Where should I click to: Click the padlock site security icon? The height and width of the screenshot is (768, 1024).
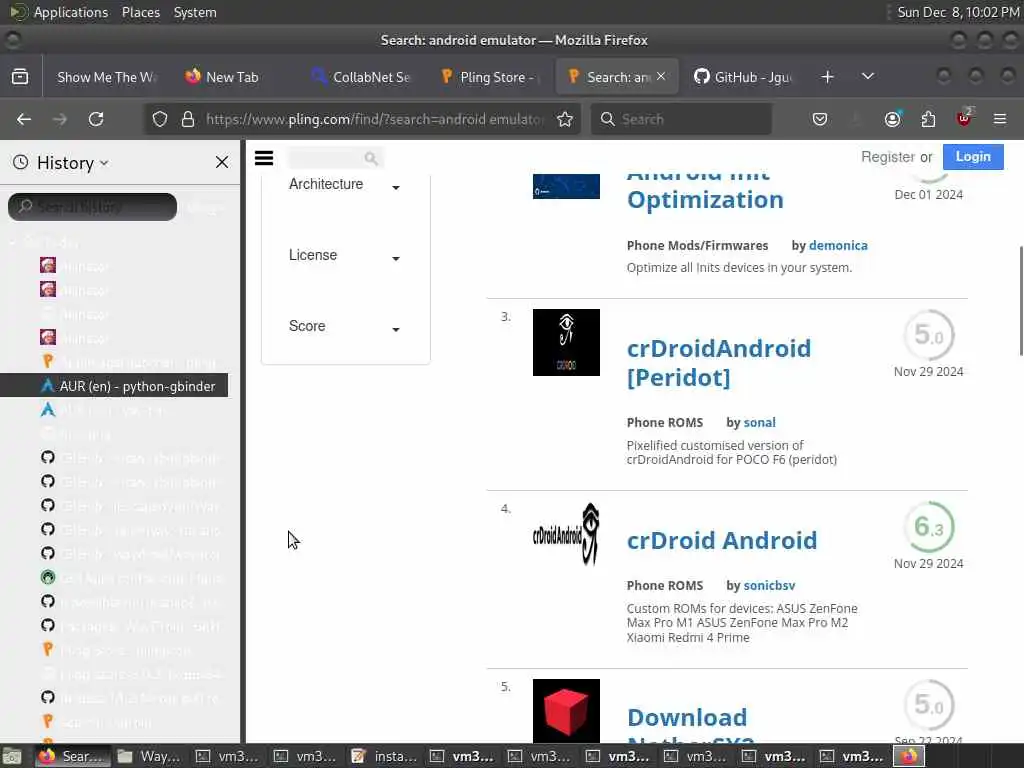tap(188, 119)
